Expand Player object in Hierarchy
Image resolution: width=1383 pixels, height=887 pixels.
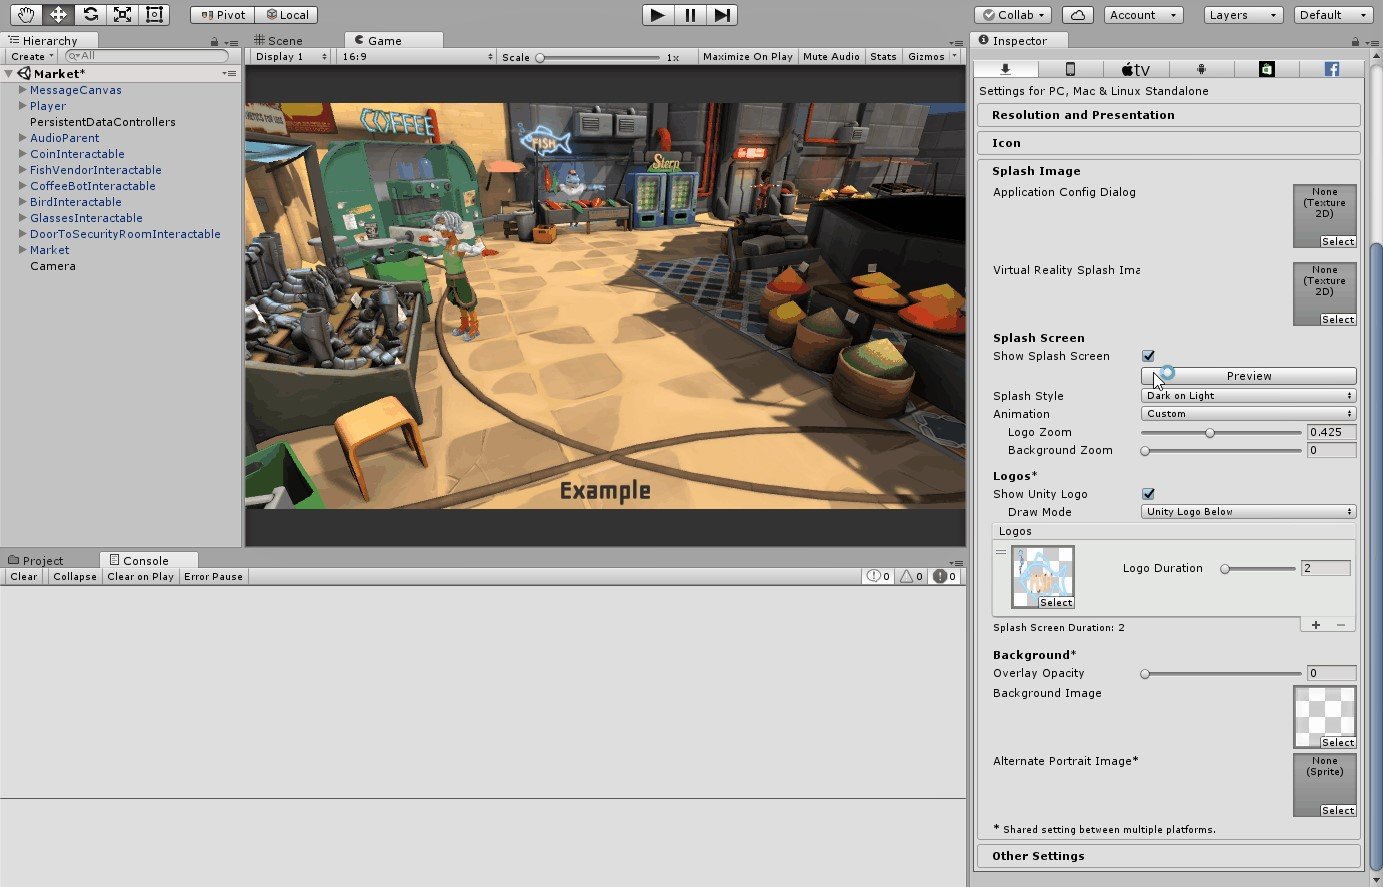pos(22,106)
